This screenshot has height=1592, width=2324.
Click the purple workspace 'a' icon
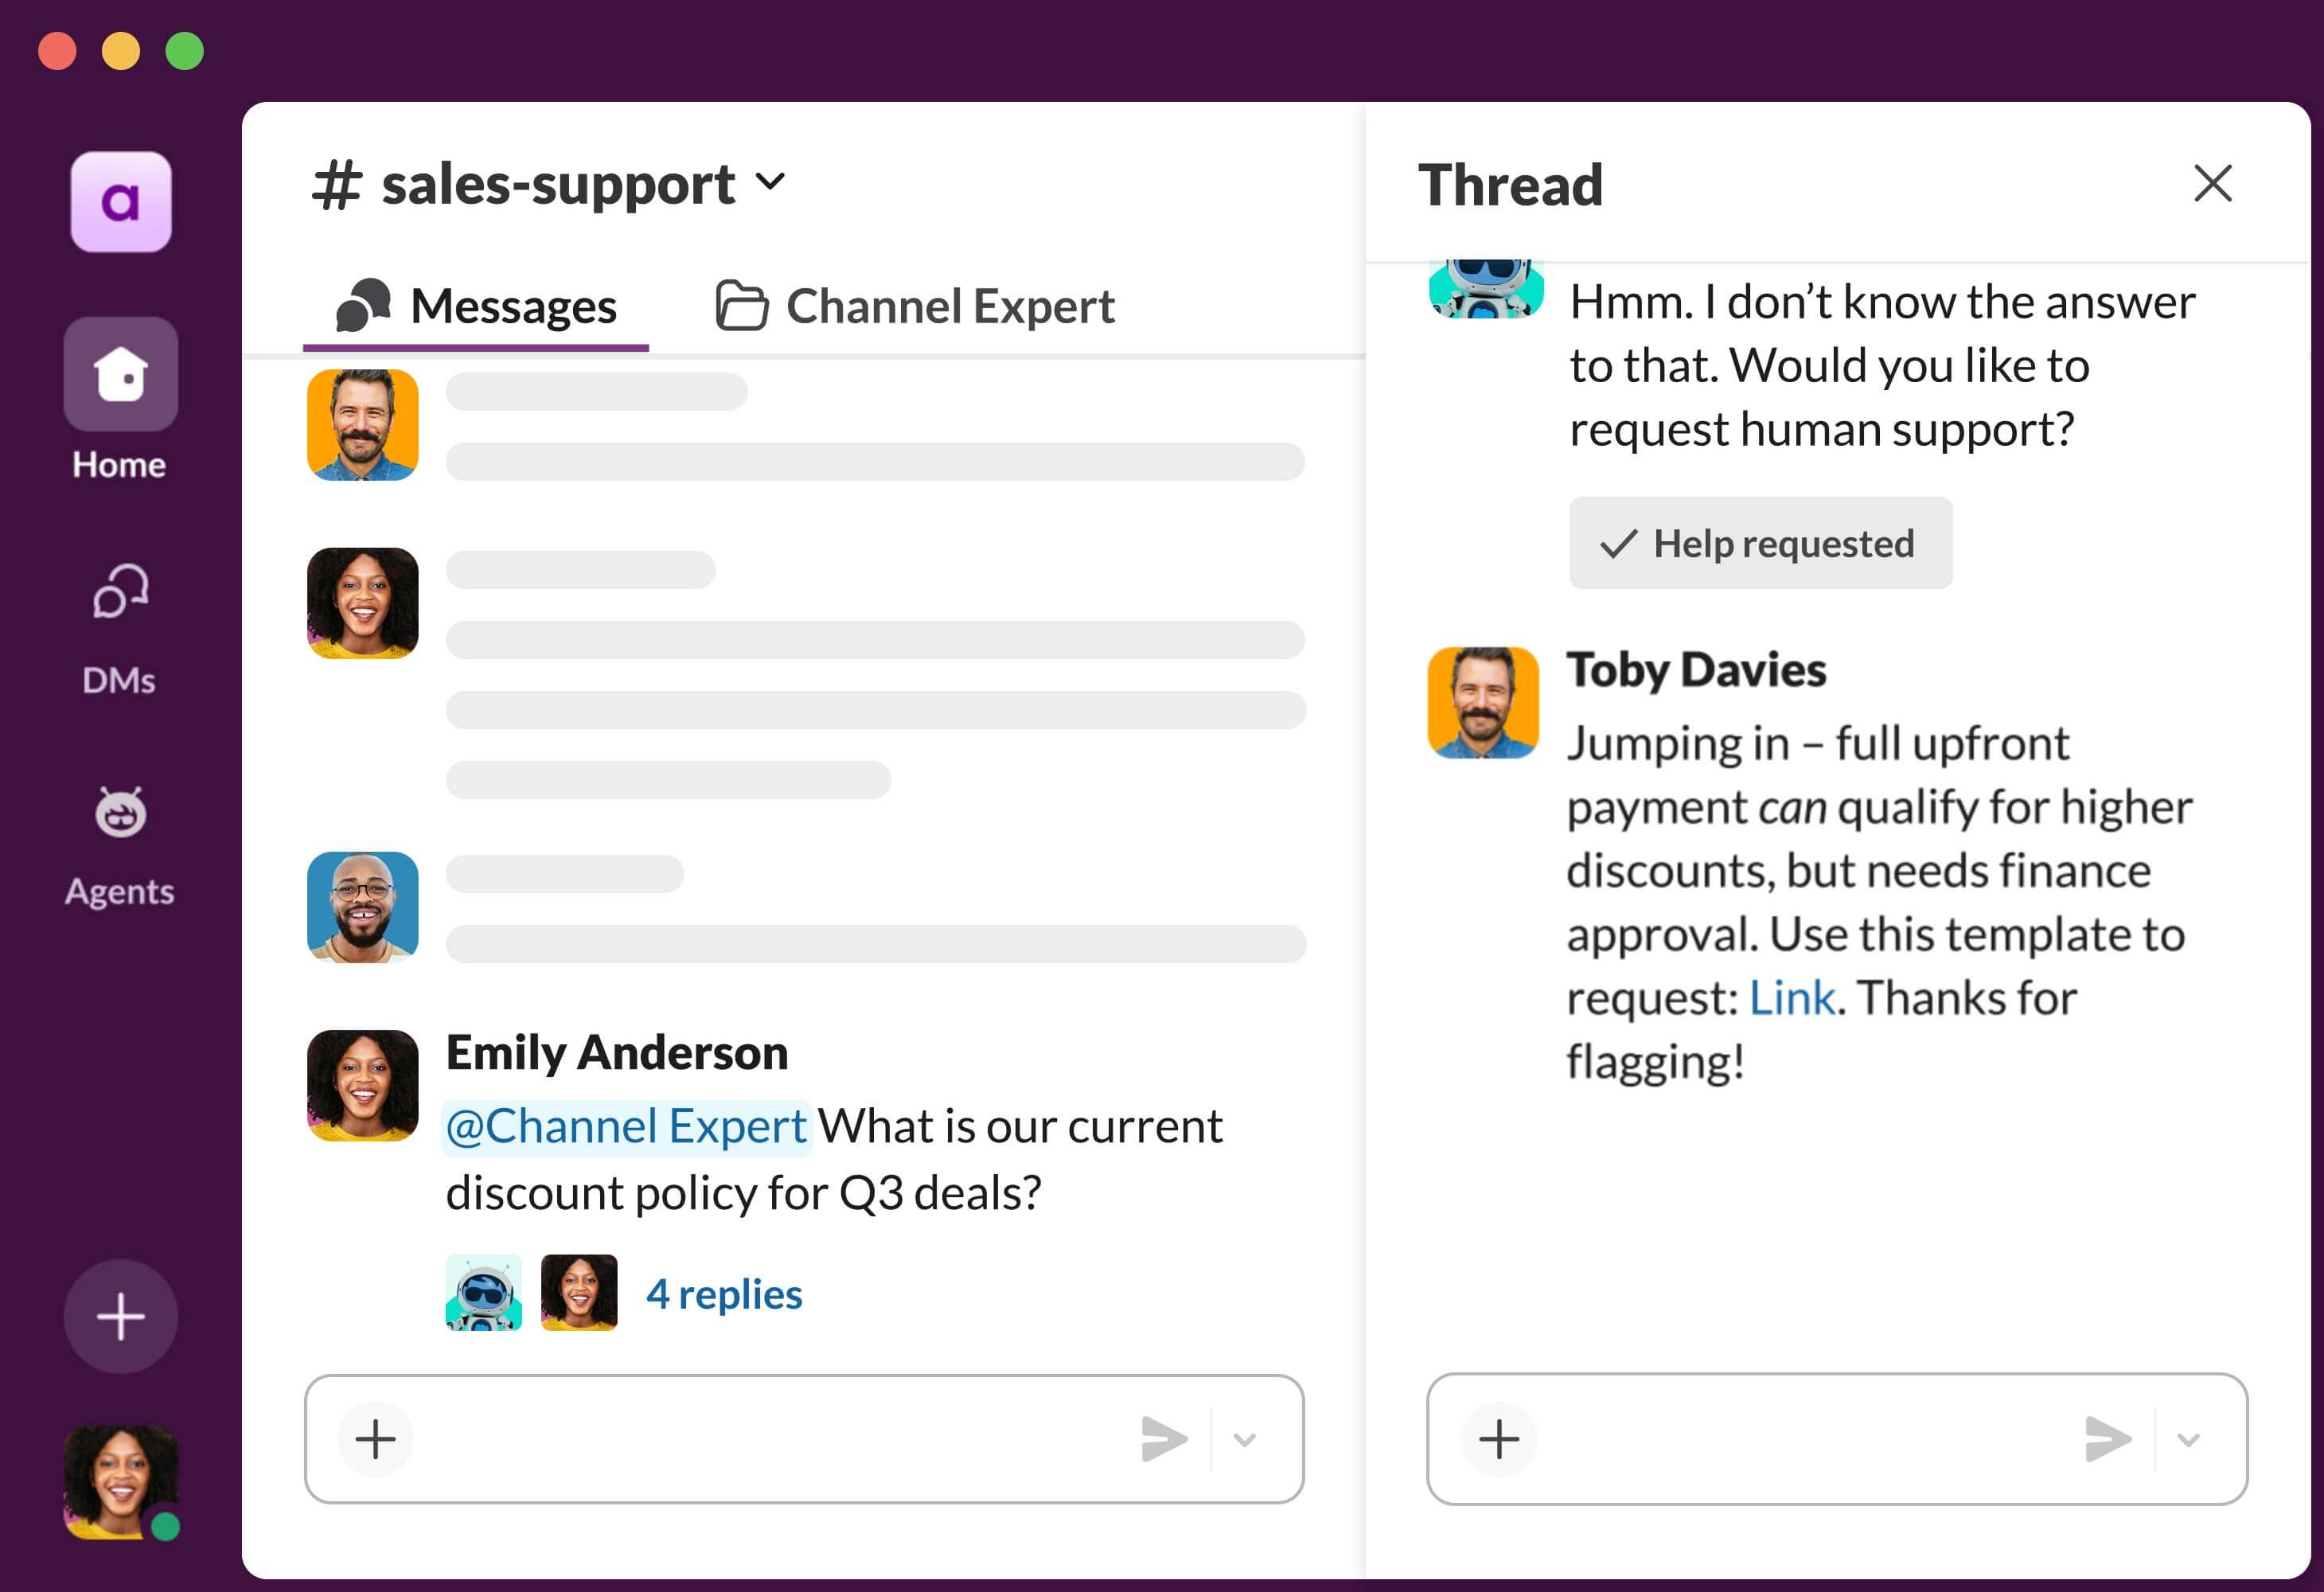(x=120, y=202)
